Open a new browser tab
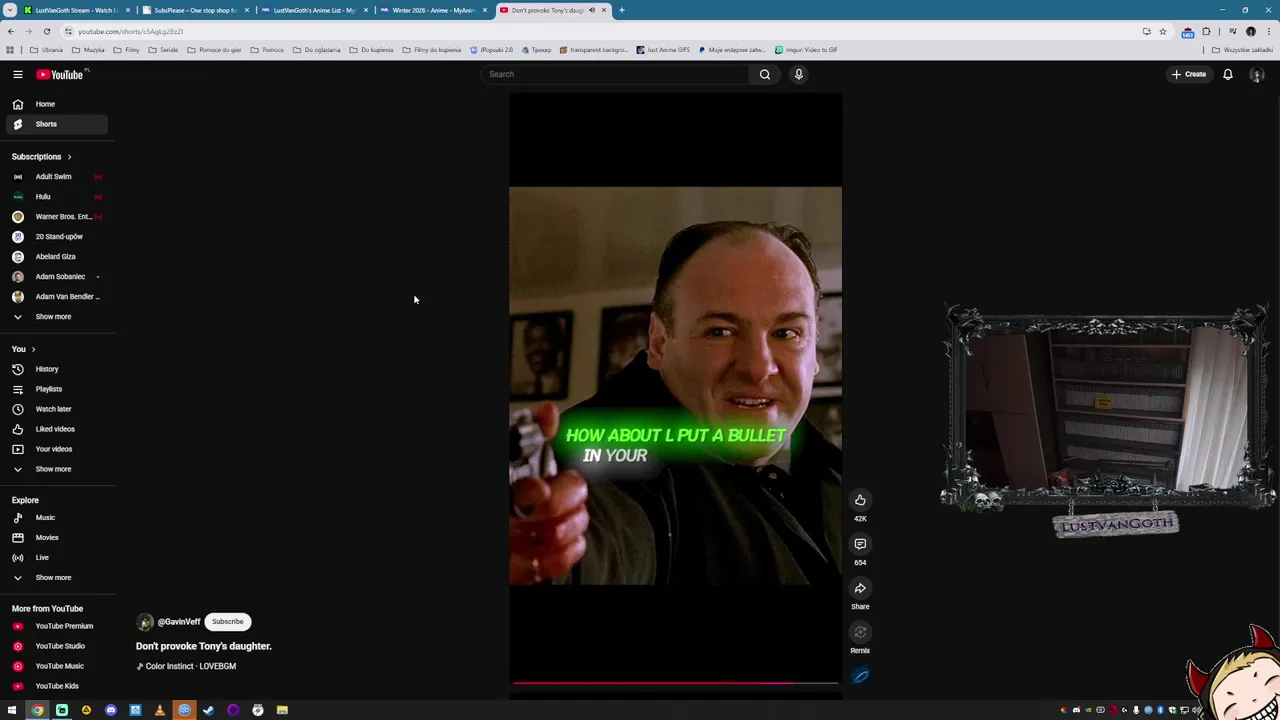 click(621, 10)
